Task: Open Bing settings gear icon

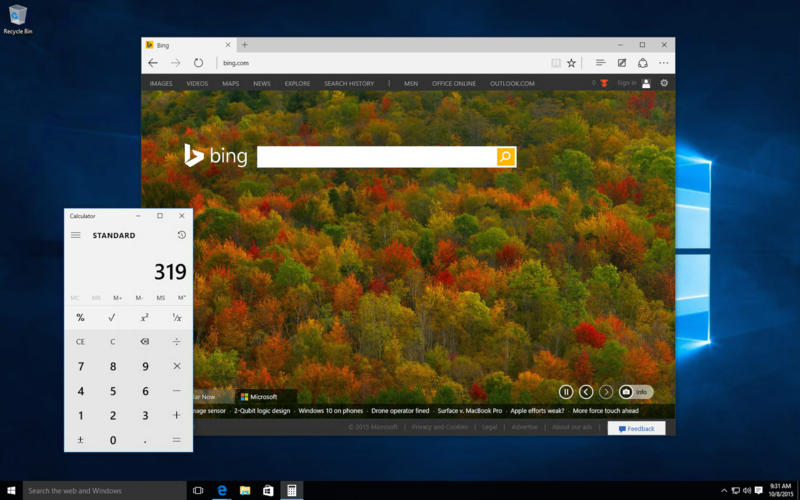Action: tap(664, 83)
